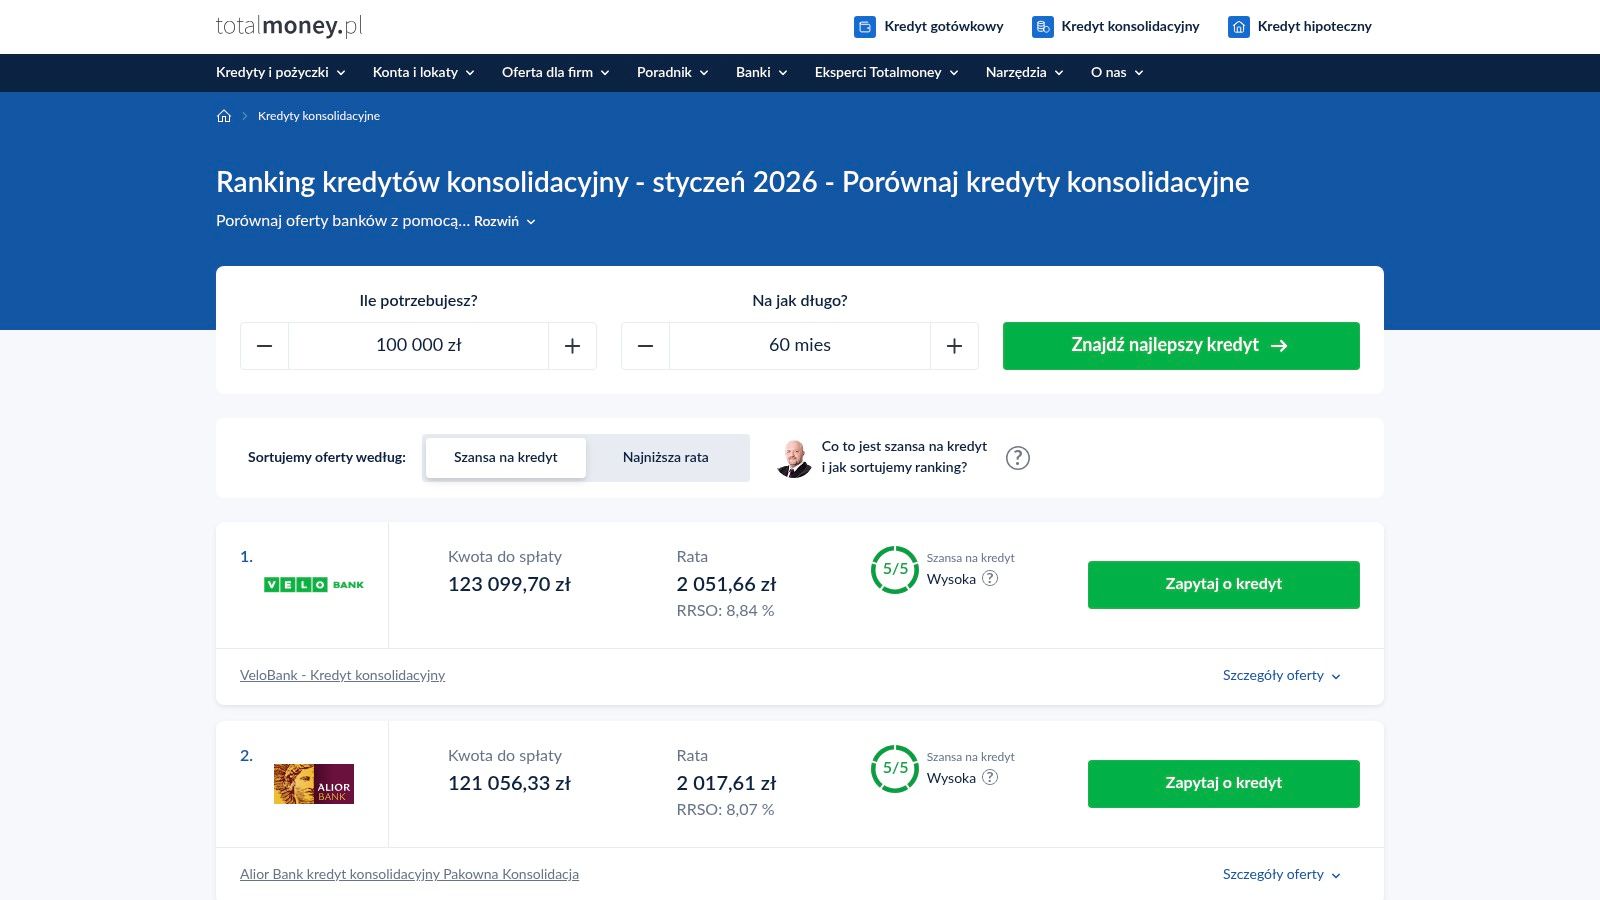Increase loan amount with plus button
The image size is (1600, 900).
pyautogui.click(x=573, y=346)
